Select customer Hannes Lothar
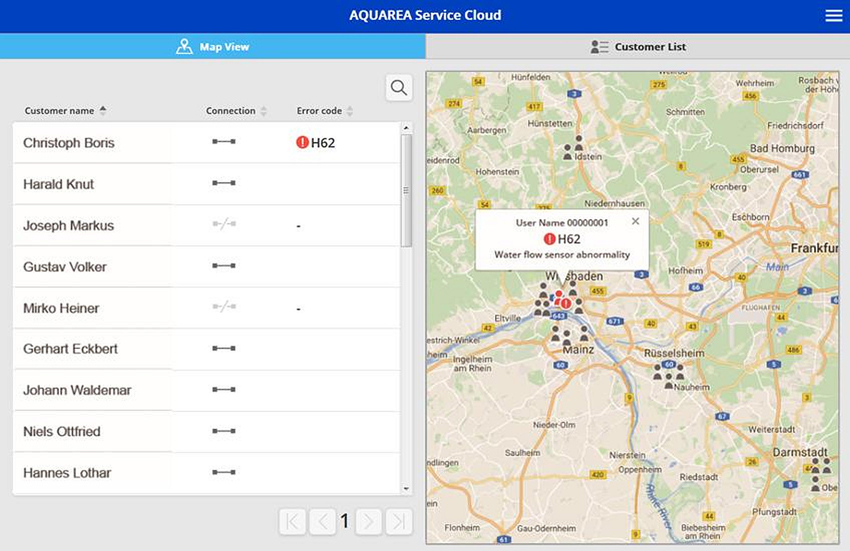The image size is (850, 551). 207,473
